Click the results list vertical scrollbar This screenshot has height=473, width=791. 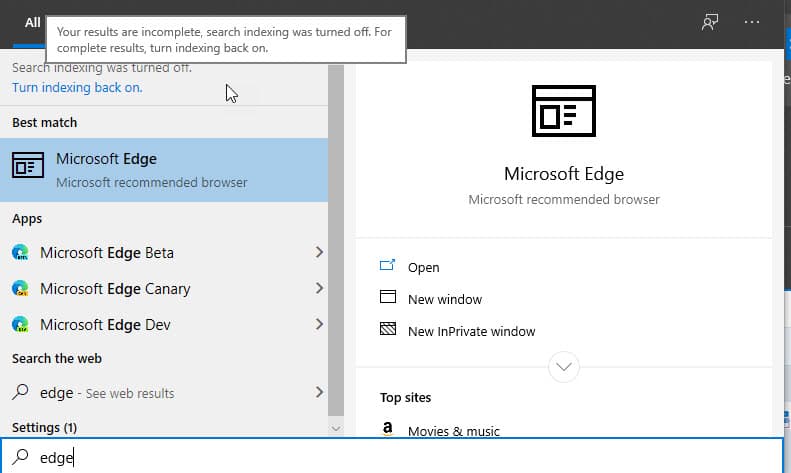coord(335,241)
